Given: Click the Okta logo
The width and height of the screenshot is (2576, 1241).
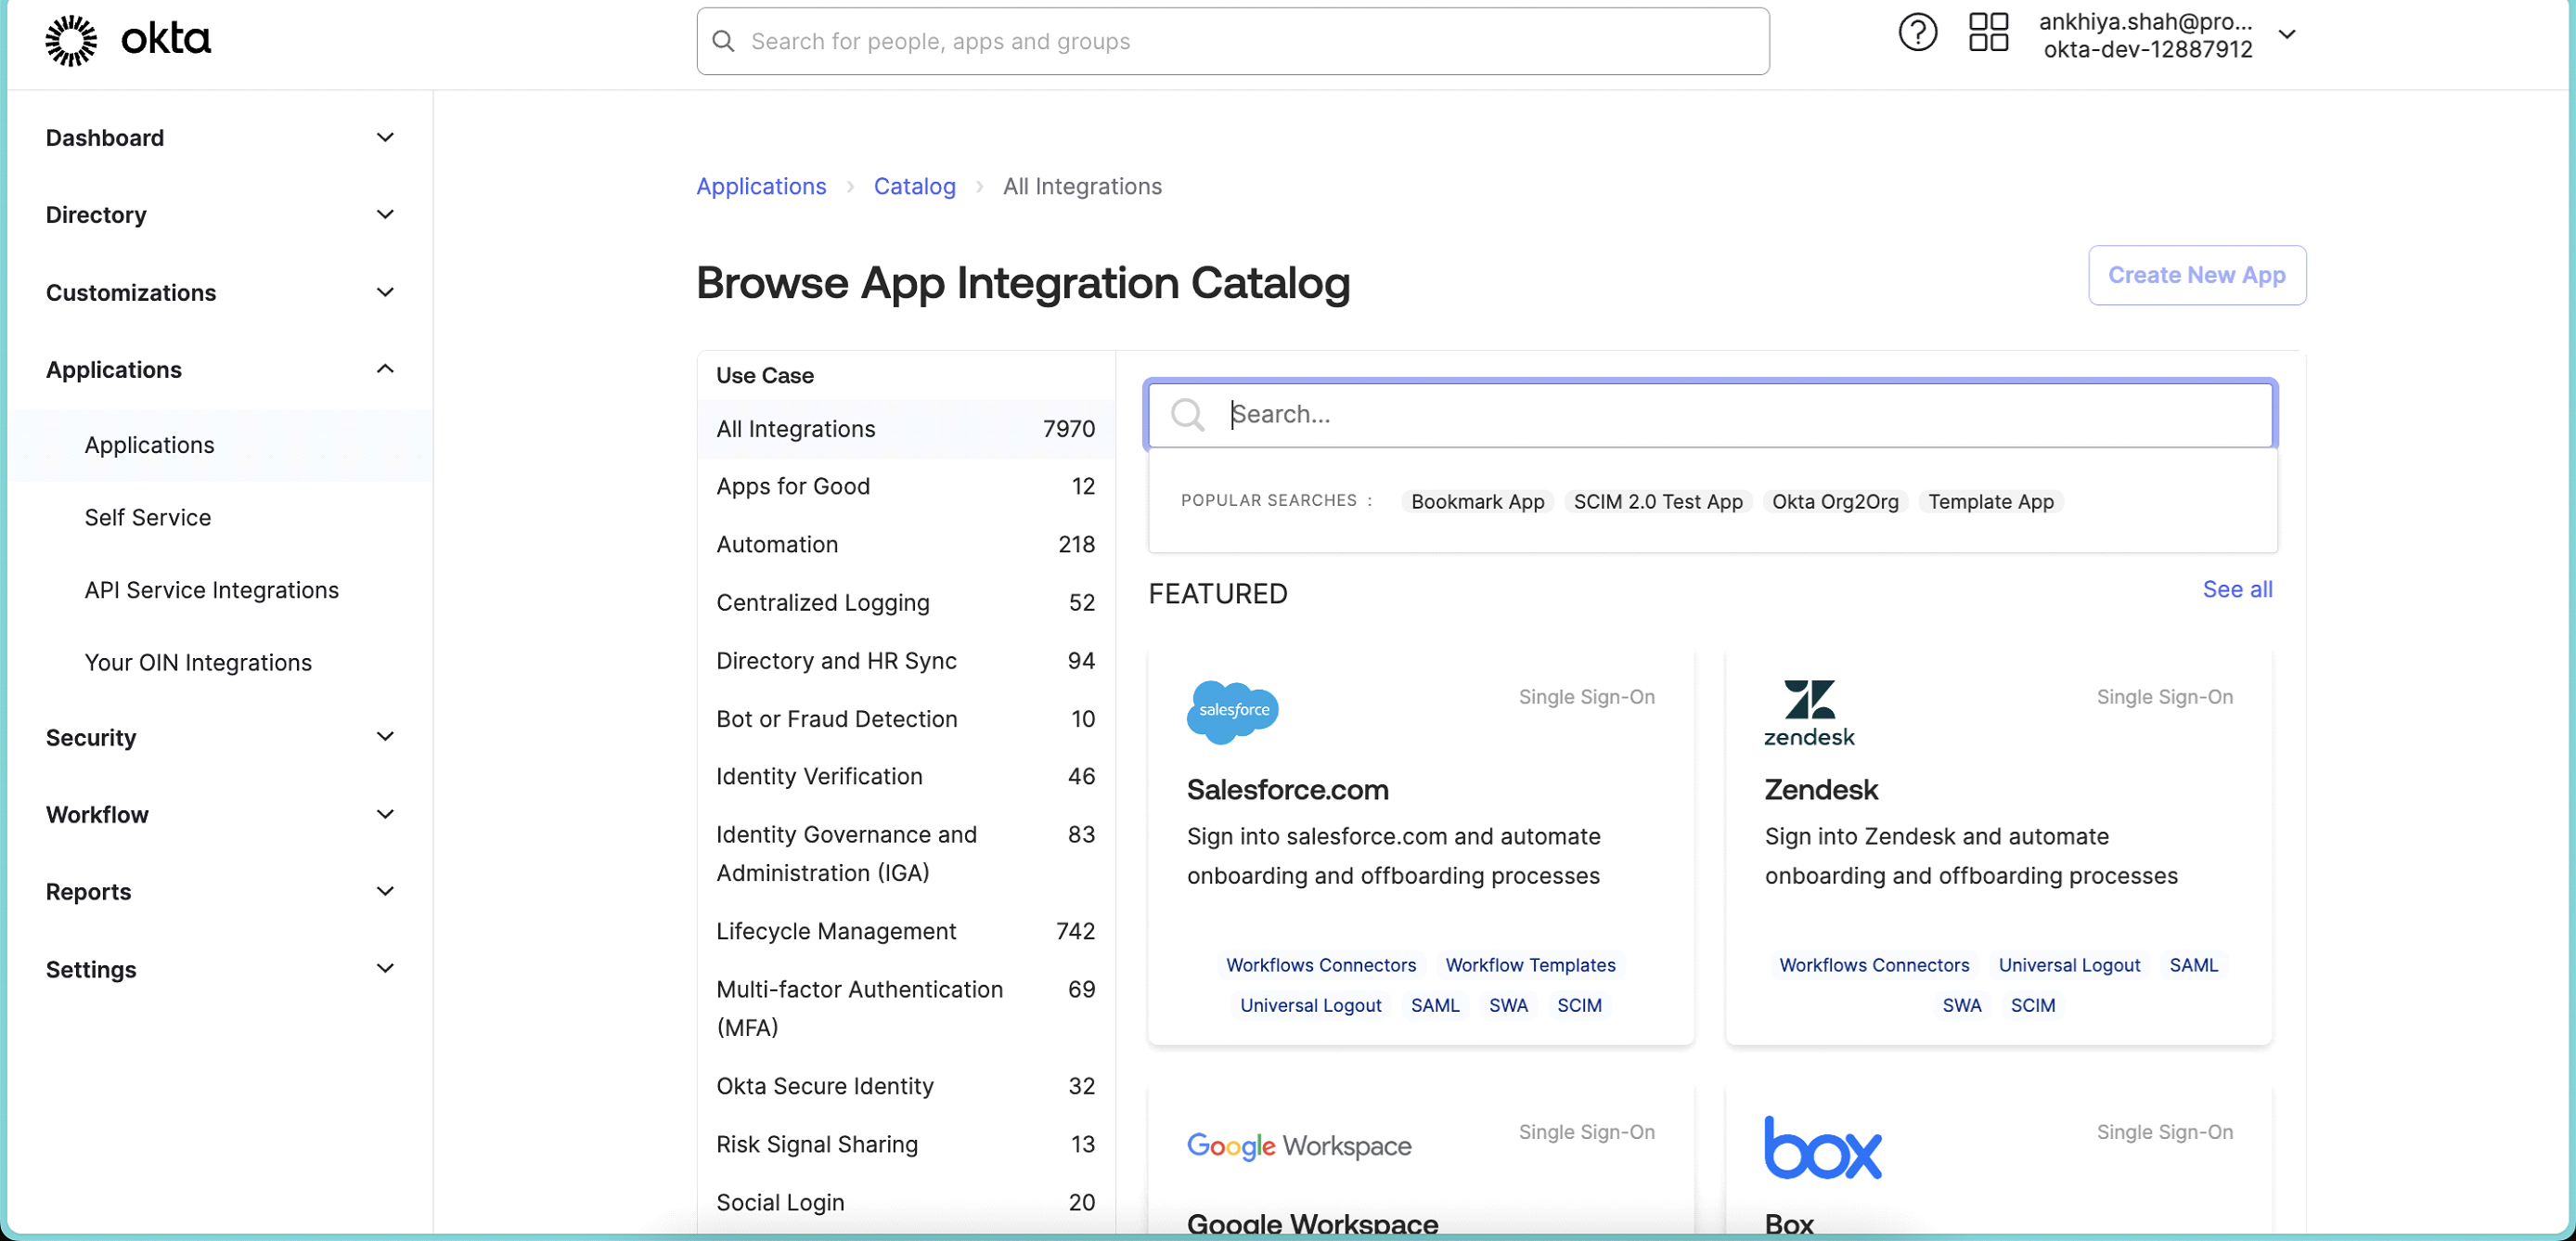Looking at the screenshot, I should click(127, 39).
